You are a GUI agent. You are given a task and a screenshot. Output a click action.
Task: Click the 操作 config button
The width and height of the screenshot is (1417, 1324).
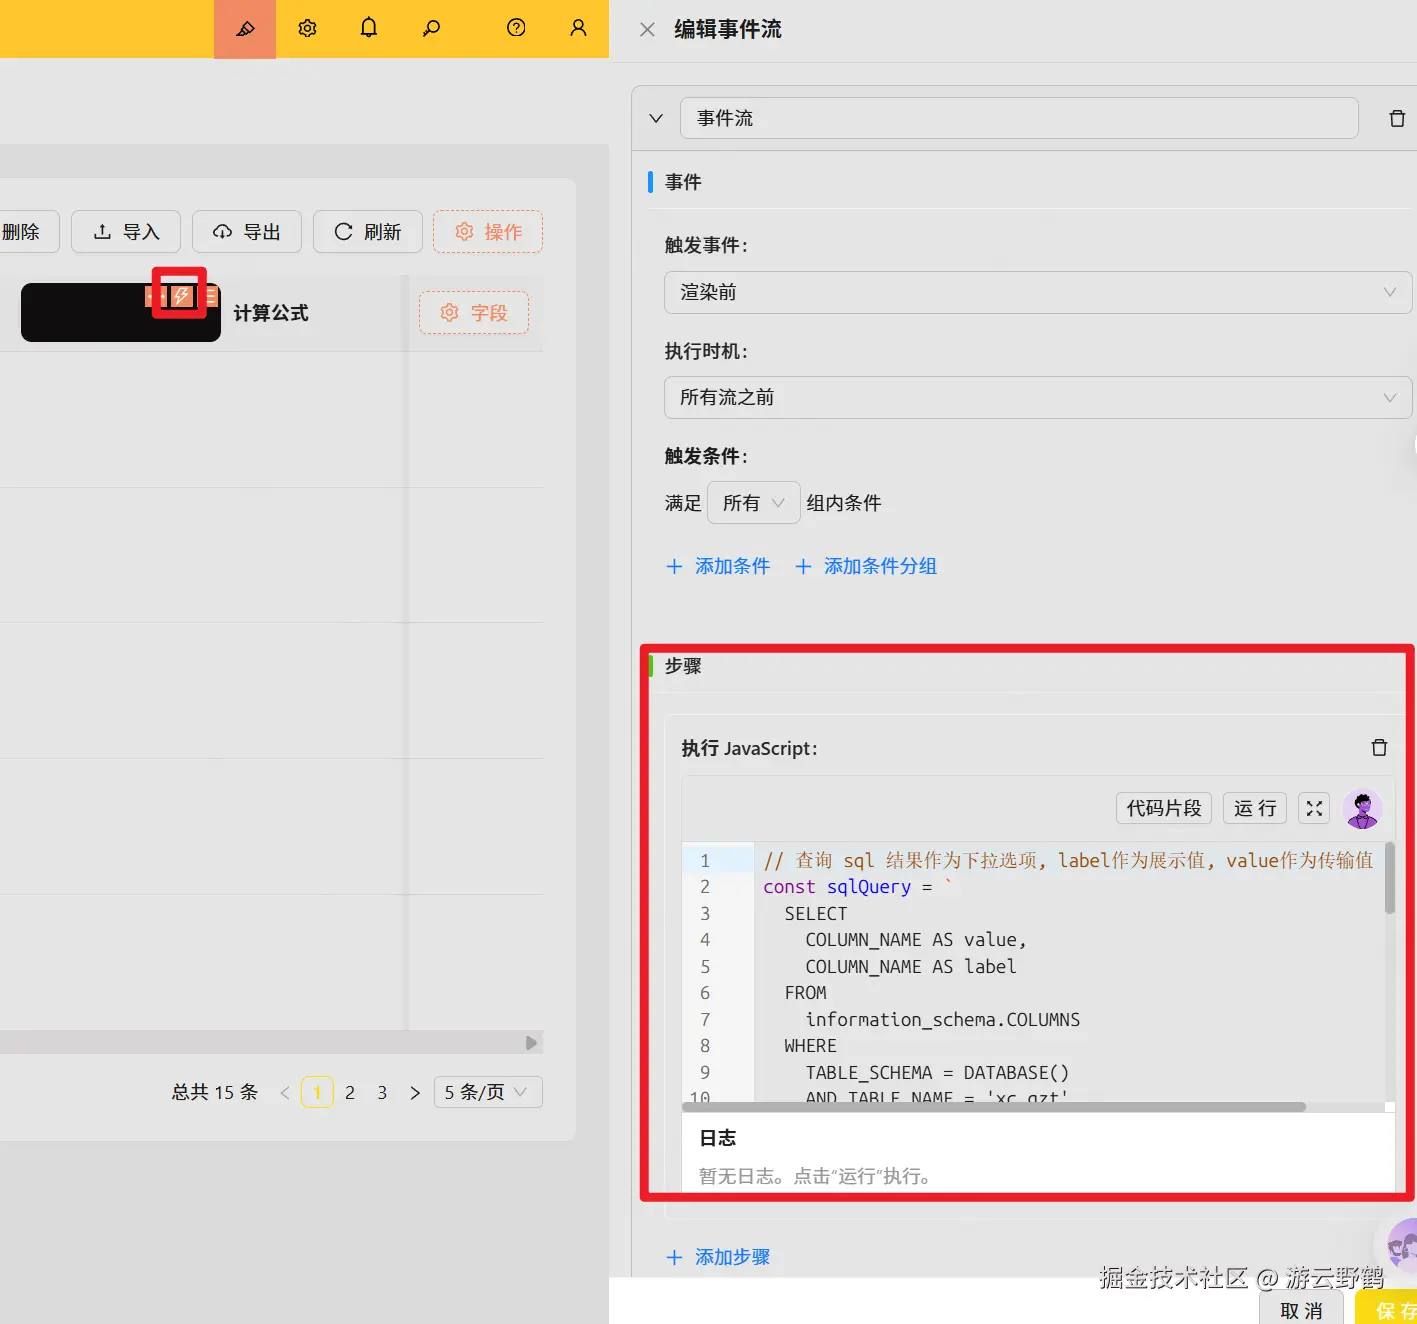[488, 232]
